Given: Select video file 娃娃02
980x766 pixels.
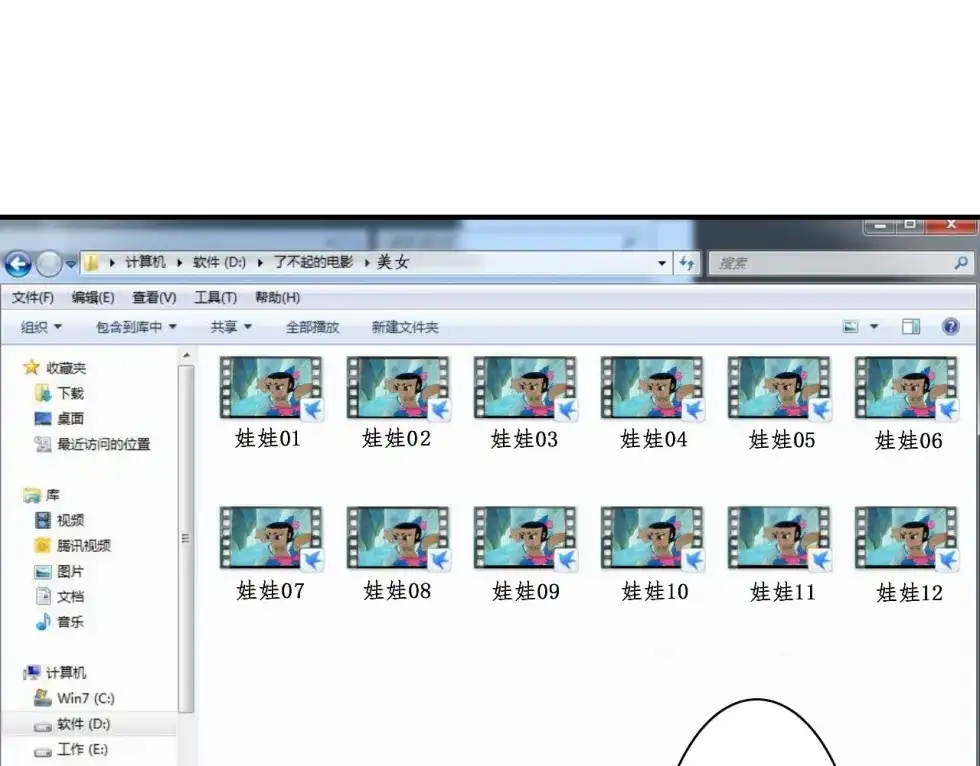Looking at the screenshot, I should [x=398, y=402].
